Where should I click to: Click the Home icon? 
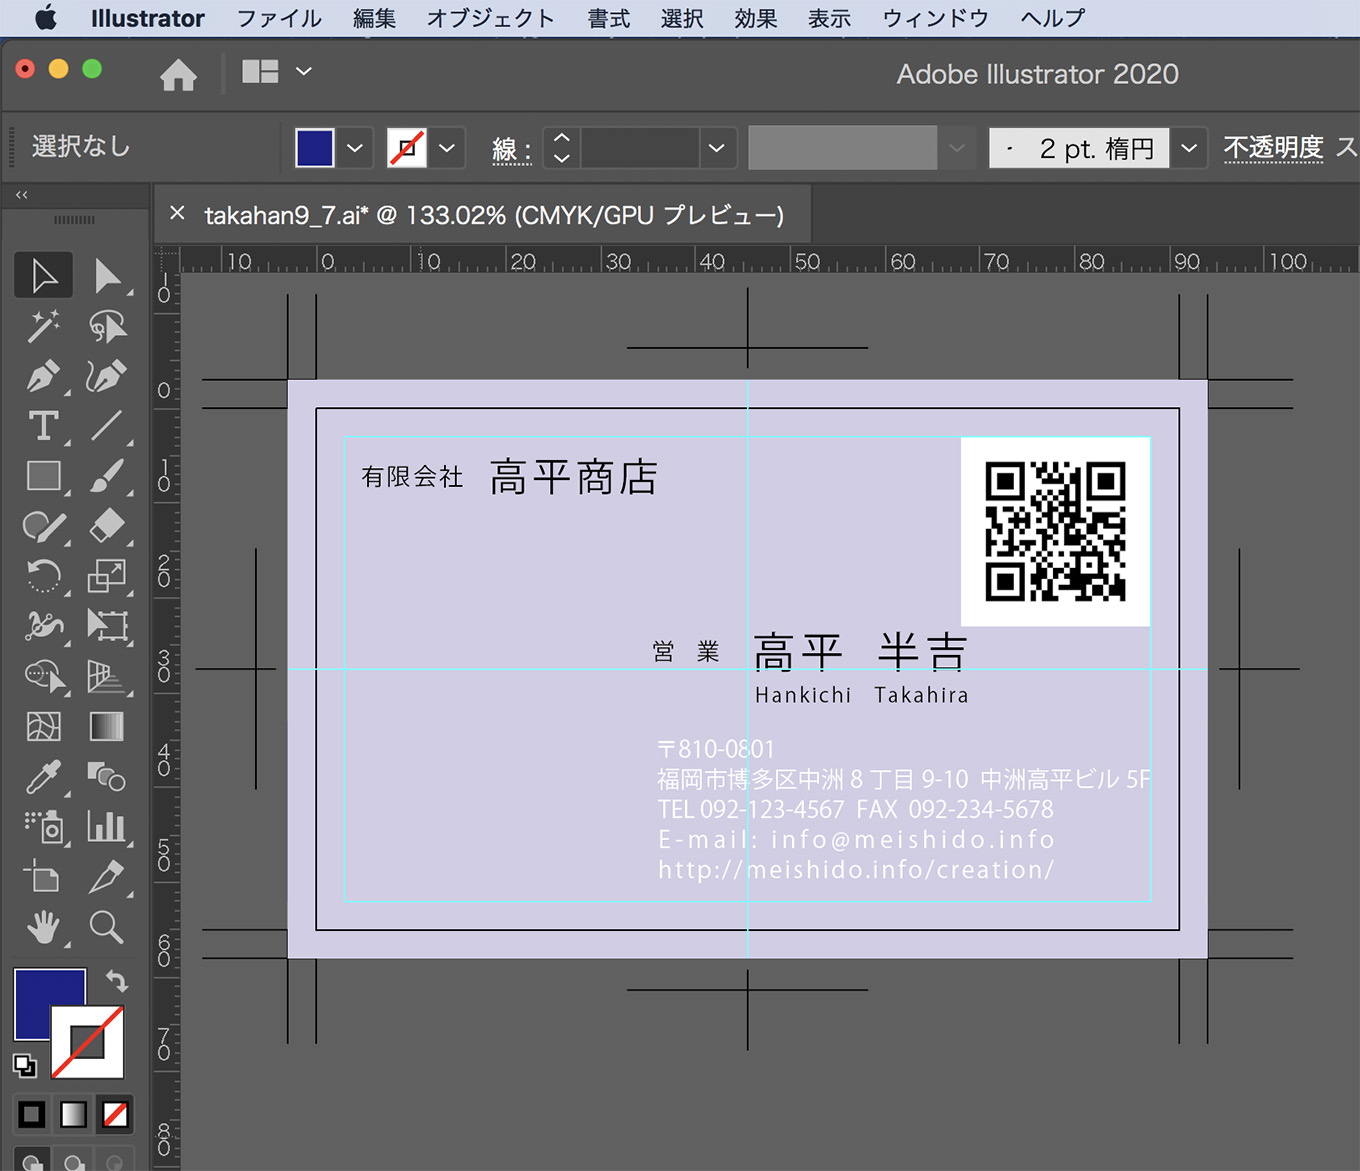pyautogui.click(x=178, y=74)
